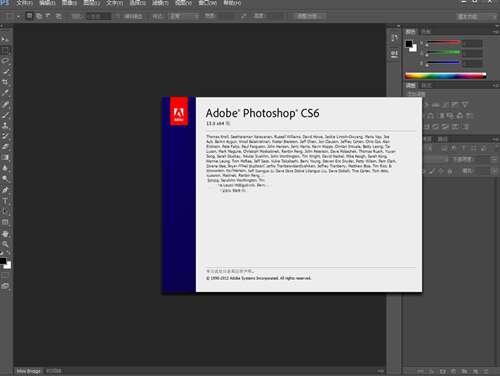Open the Image (图像) menu
This screenshot has width=500, height=376.
pos(69,3)
